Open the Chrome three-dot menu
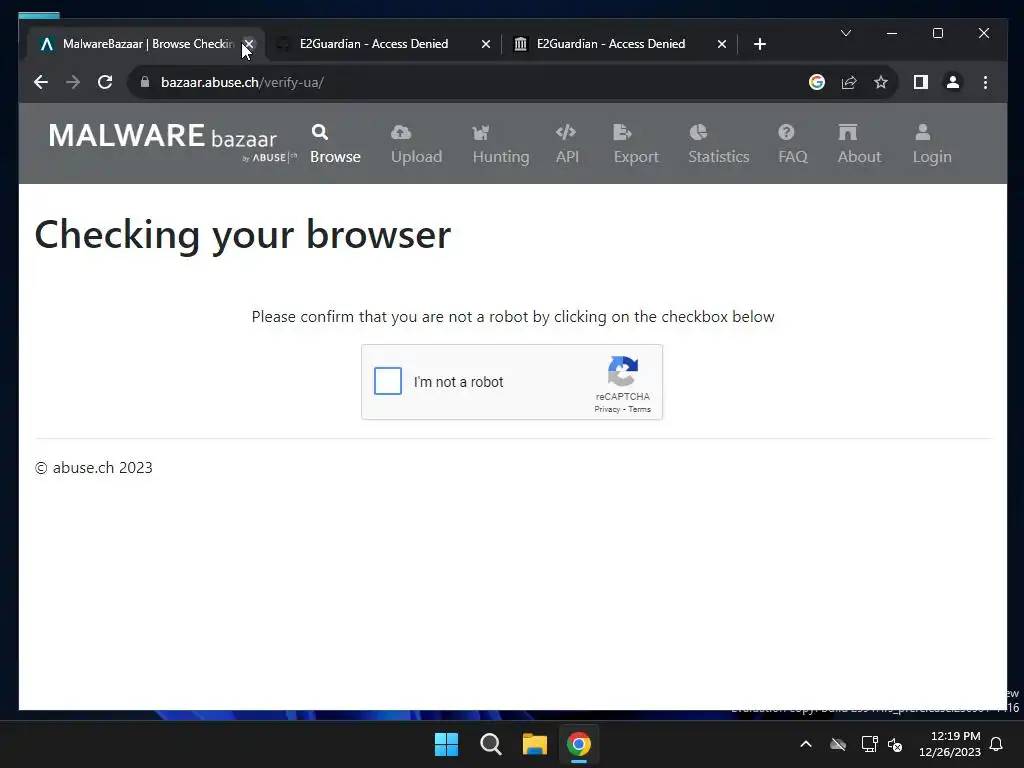The width and height of the screenshot is (1024, 768). coord(985,82)
